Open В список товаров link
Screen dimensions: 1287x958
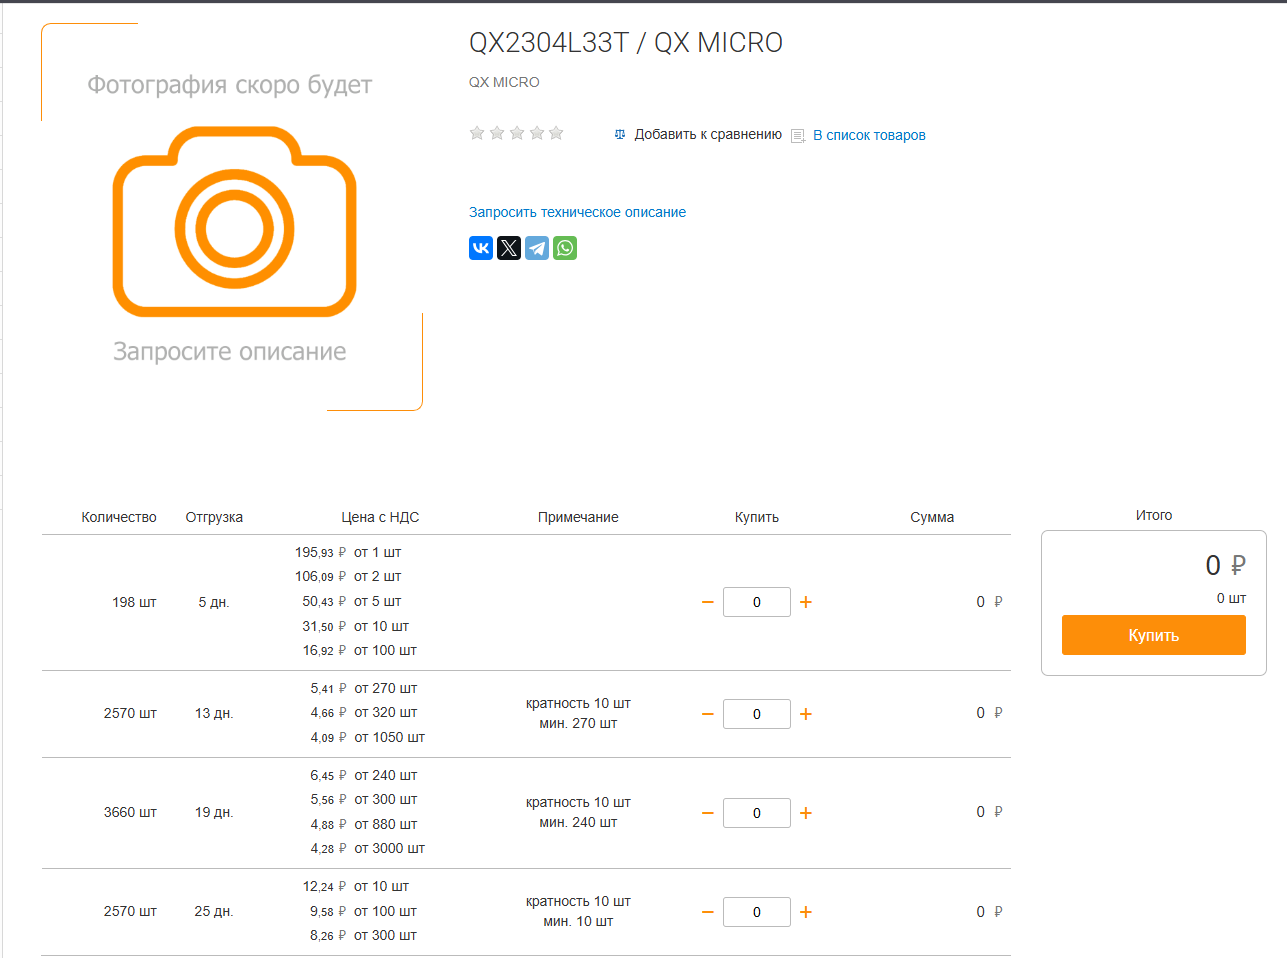pyautogui.click(x=869, y=135)
